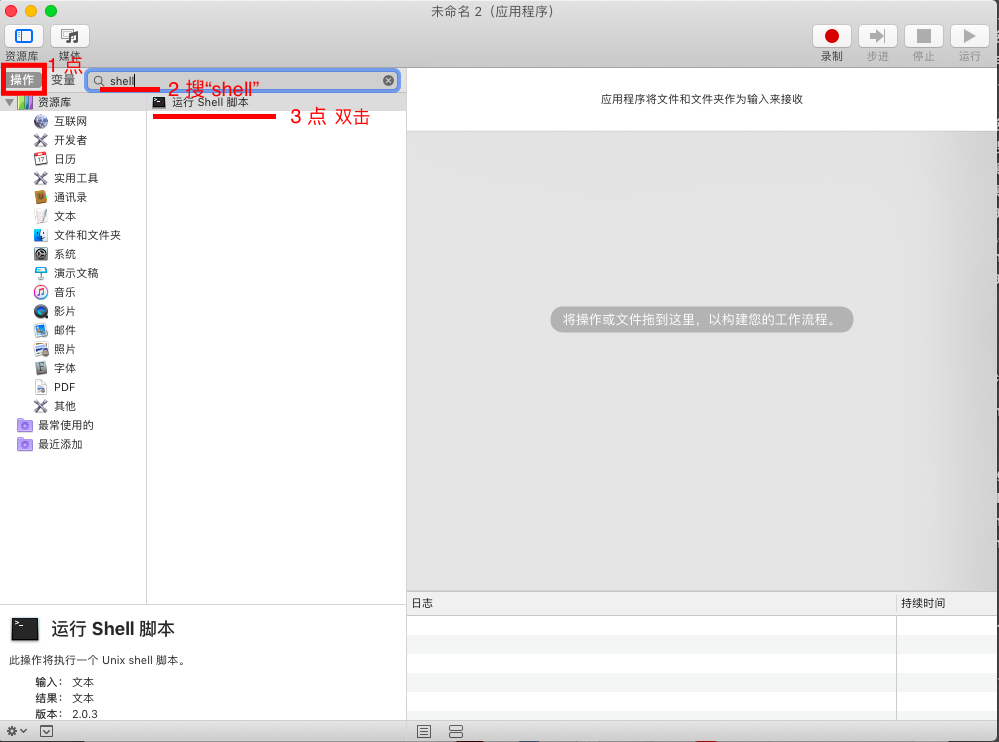Image resolution: width=999 pixels, height=742 pixels.
Task: Switch to the 变量 variables tab
Action: pos(64,80)
